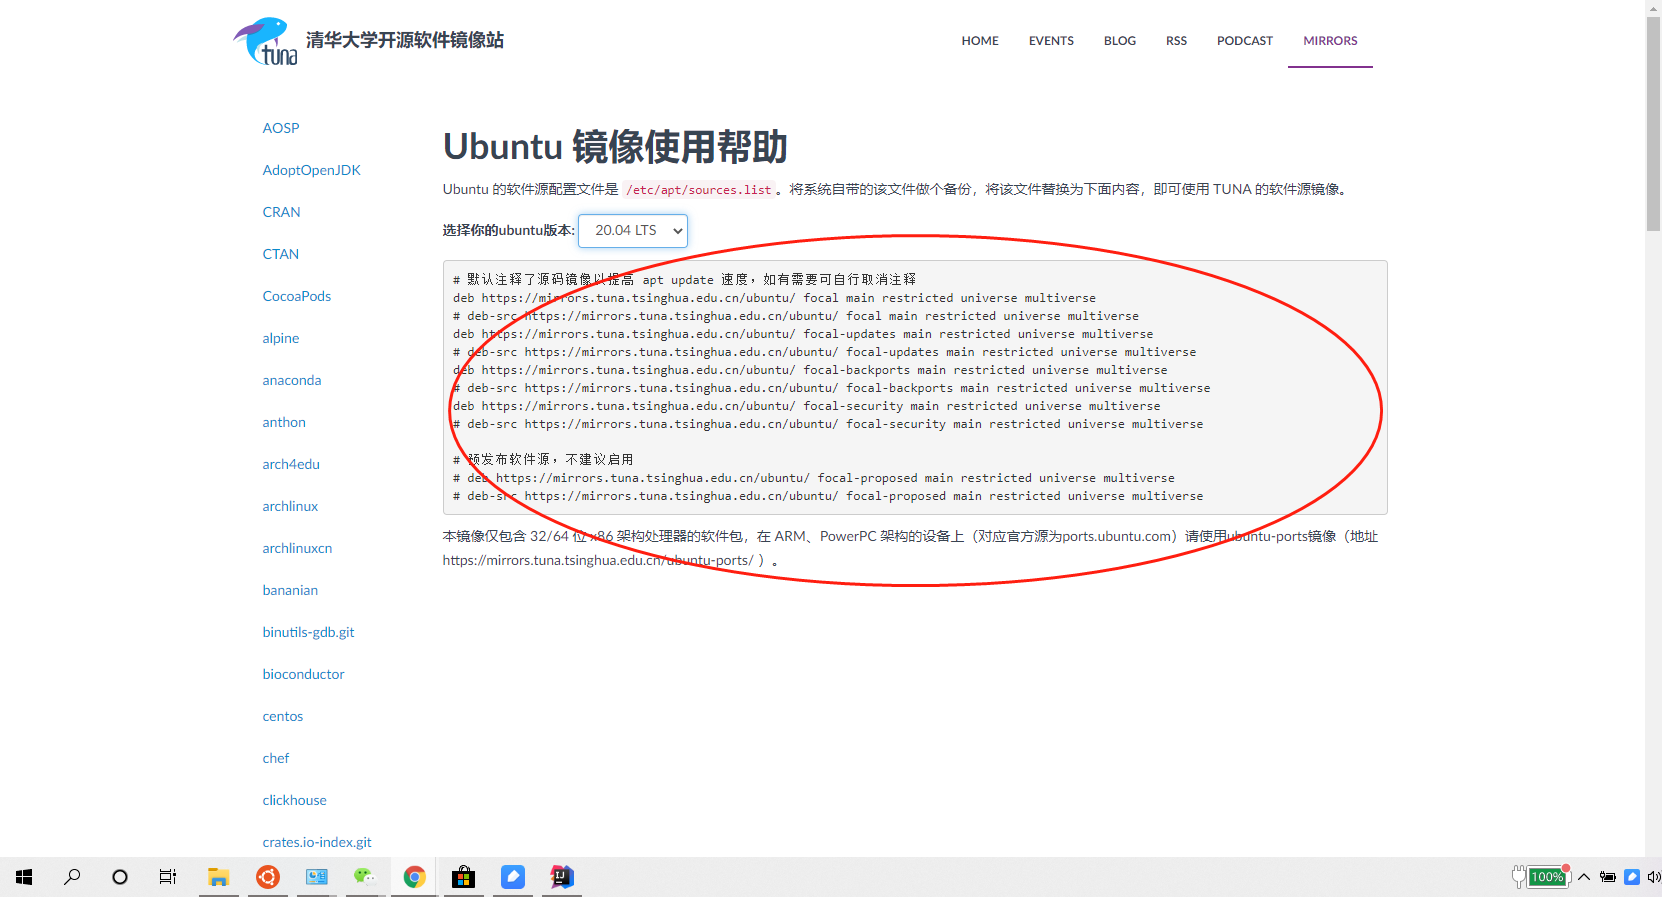Select MIRRORS navigation tab

(1330, 41)
